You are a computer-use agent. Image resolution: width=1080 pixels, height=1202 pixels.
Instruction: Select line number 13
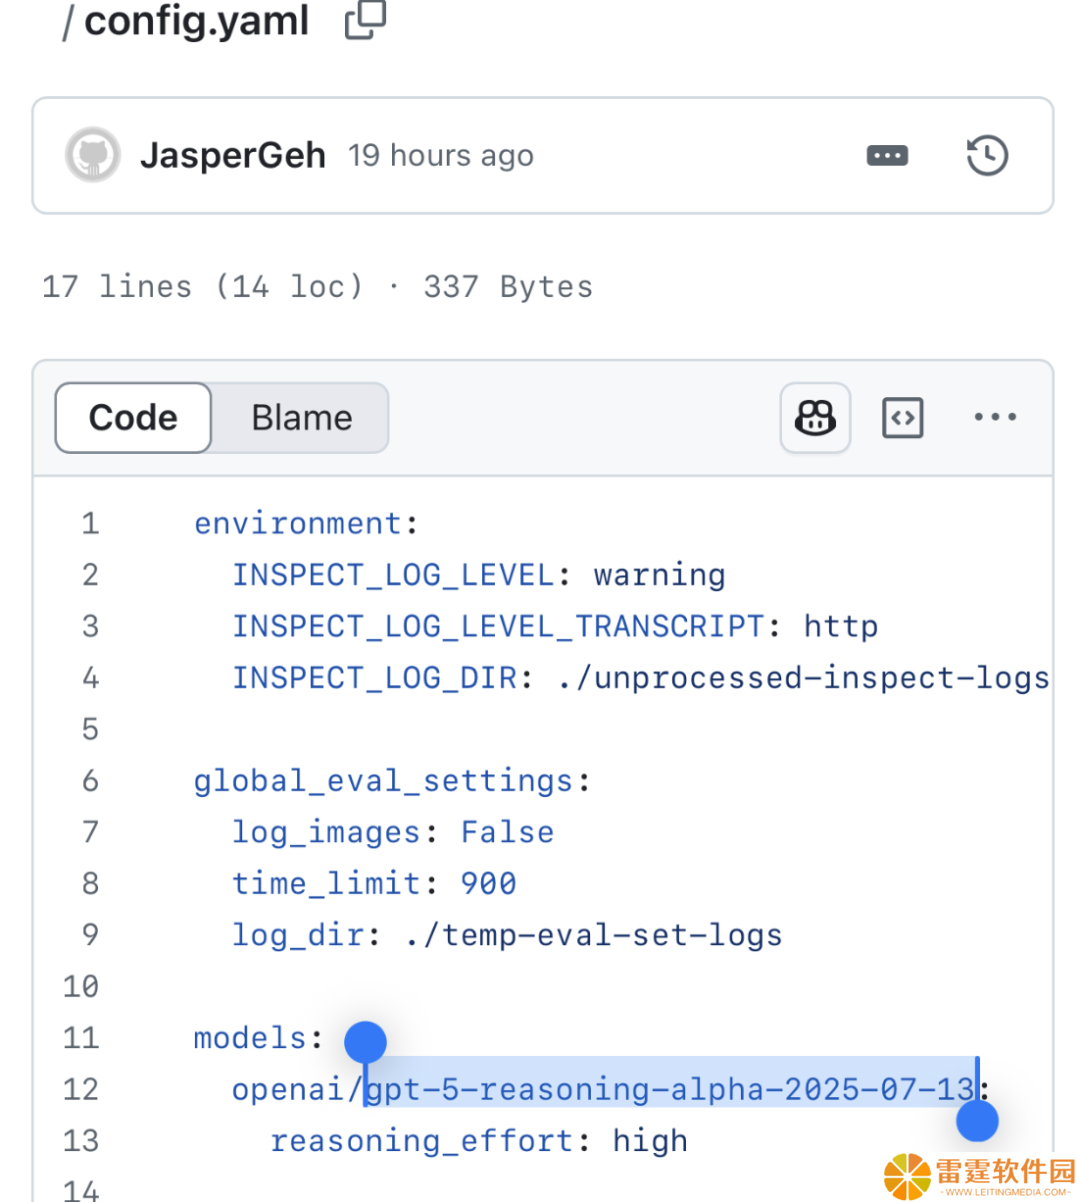click(81, 1141)
